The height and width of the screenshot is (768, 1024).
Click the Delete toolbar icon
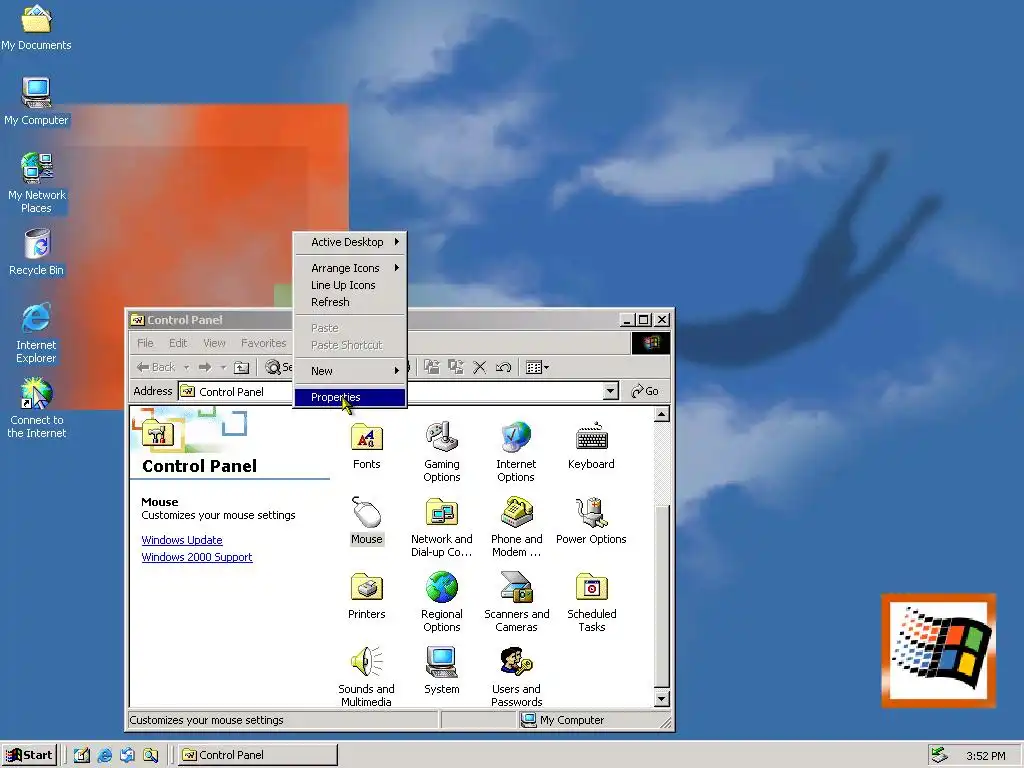[479, 367]
